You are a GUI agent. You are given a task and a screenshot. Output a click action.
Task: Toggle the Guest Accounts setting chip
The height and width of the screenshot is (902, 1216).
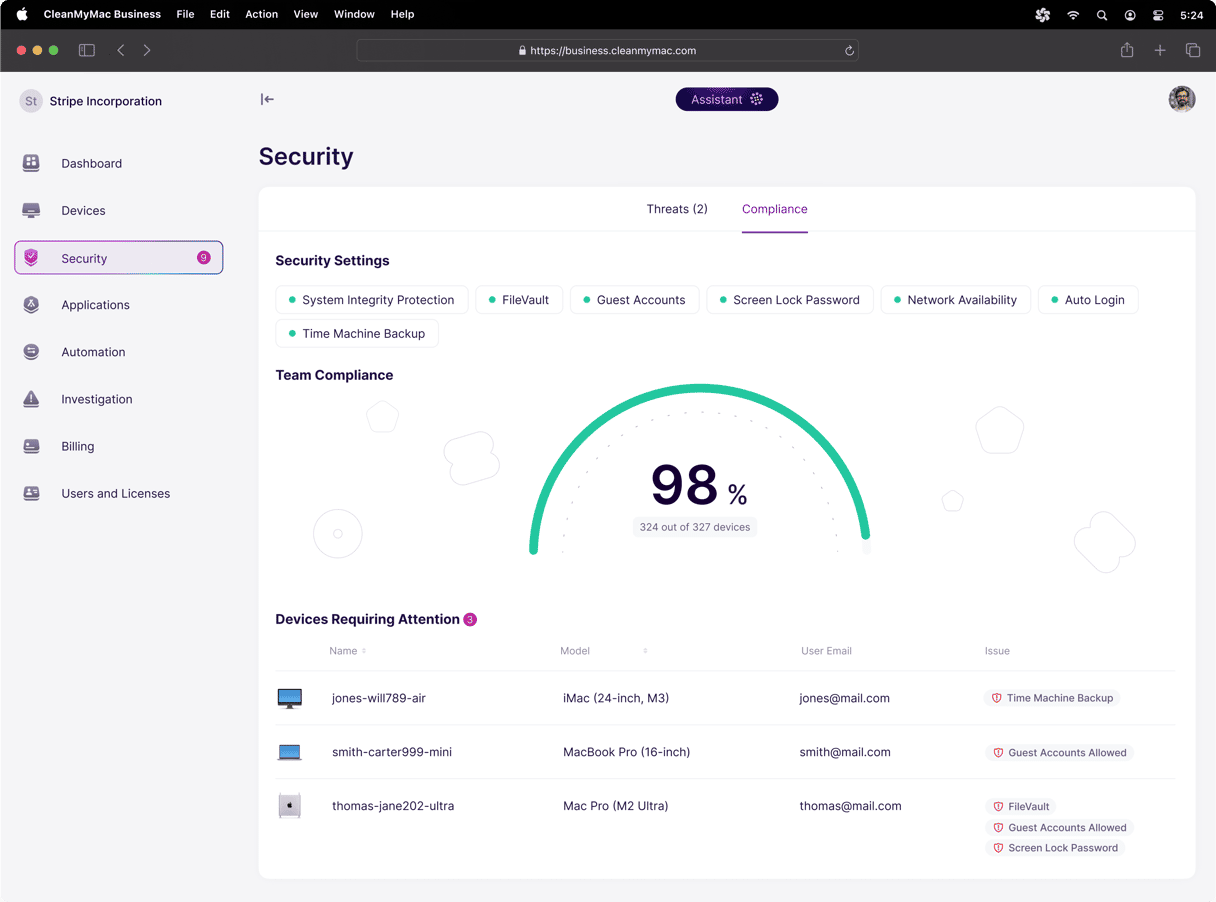click(635, 300)
